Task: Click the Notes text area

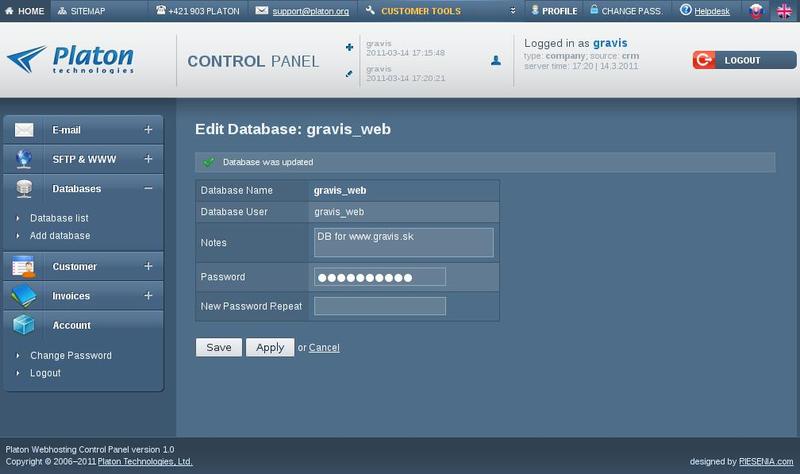Action: 404,242
